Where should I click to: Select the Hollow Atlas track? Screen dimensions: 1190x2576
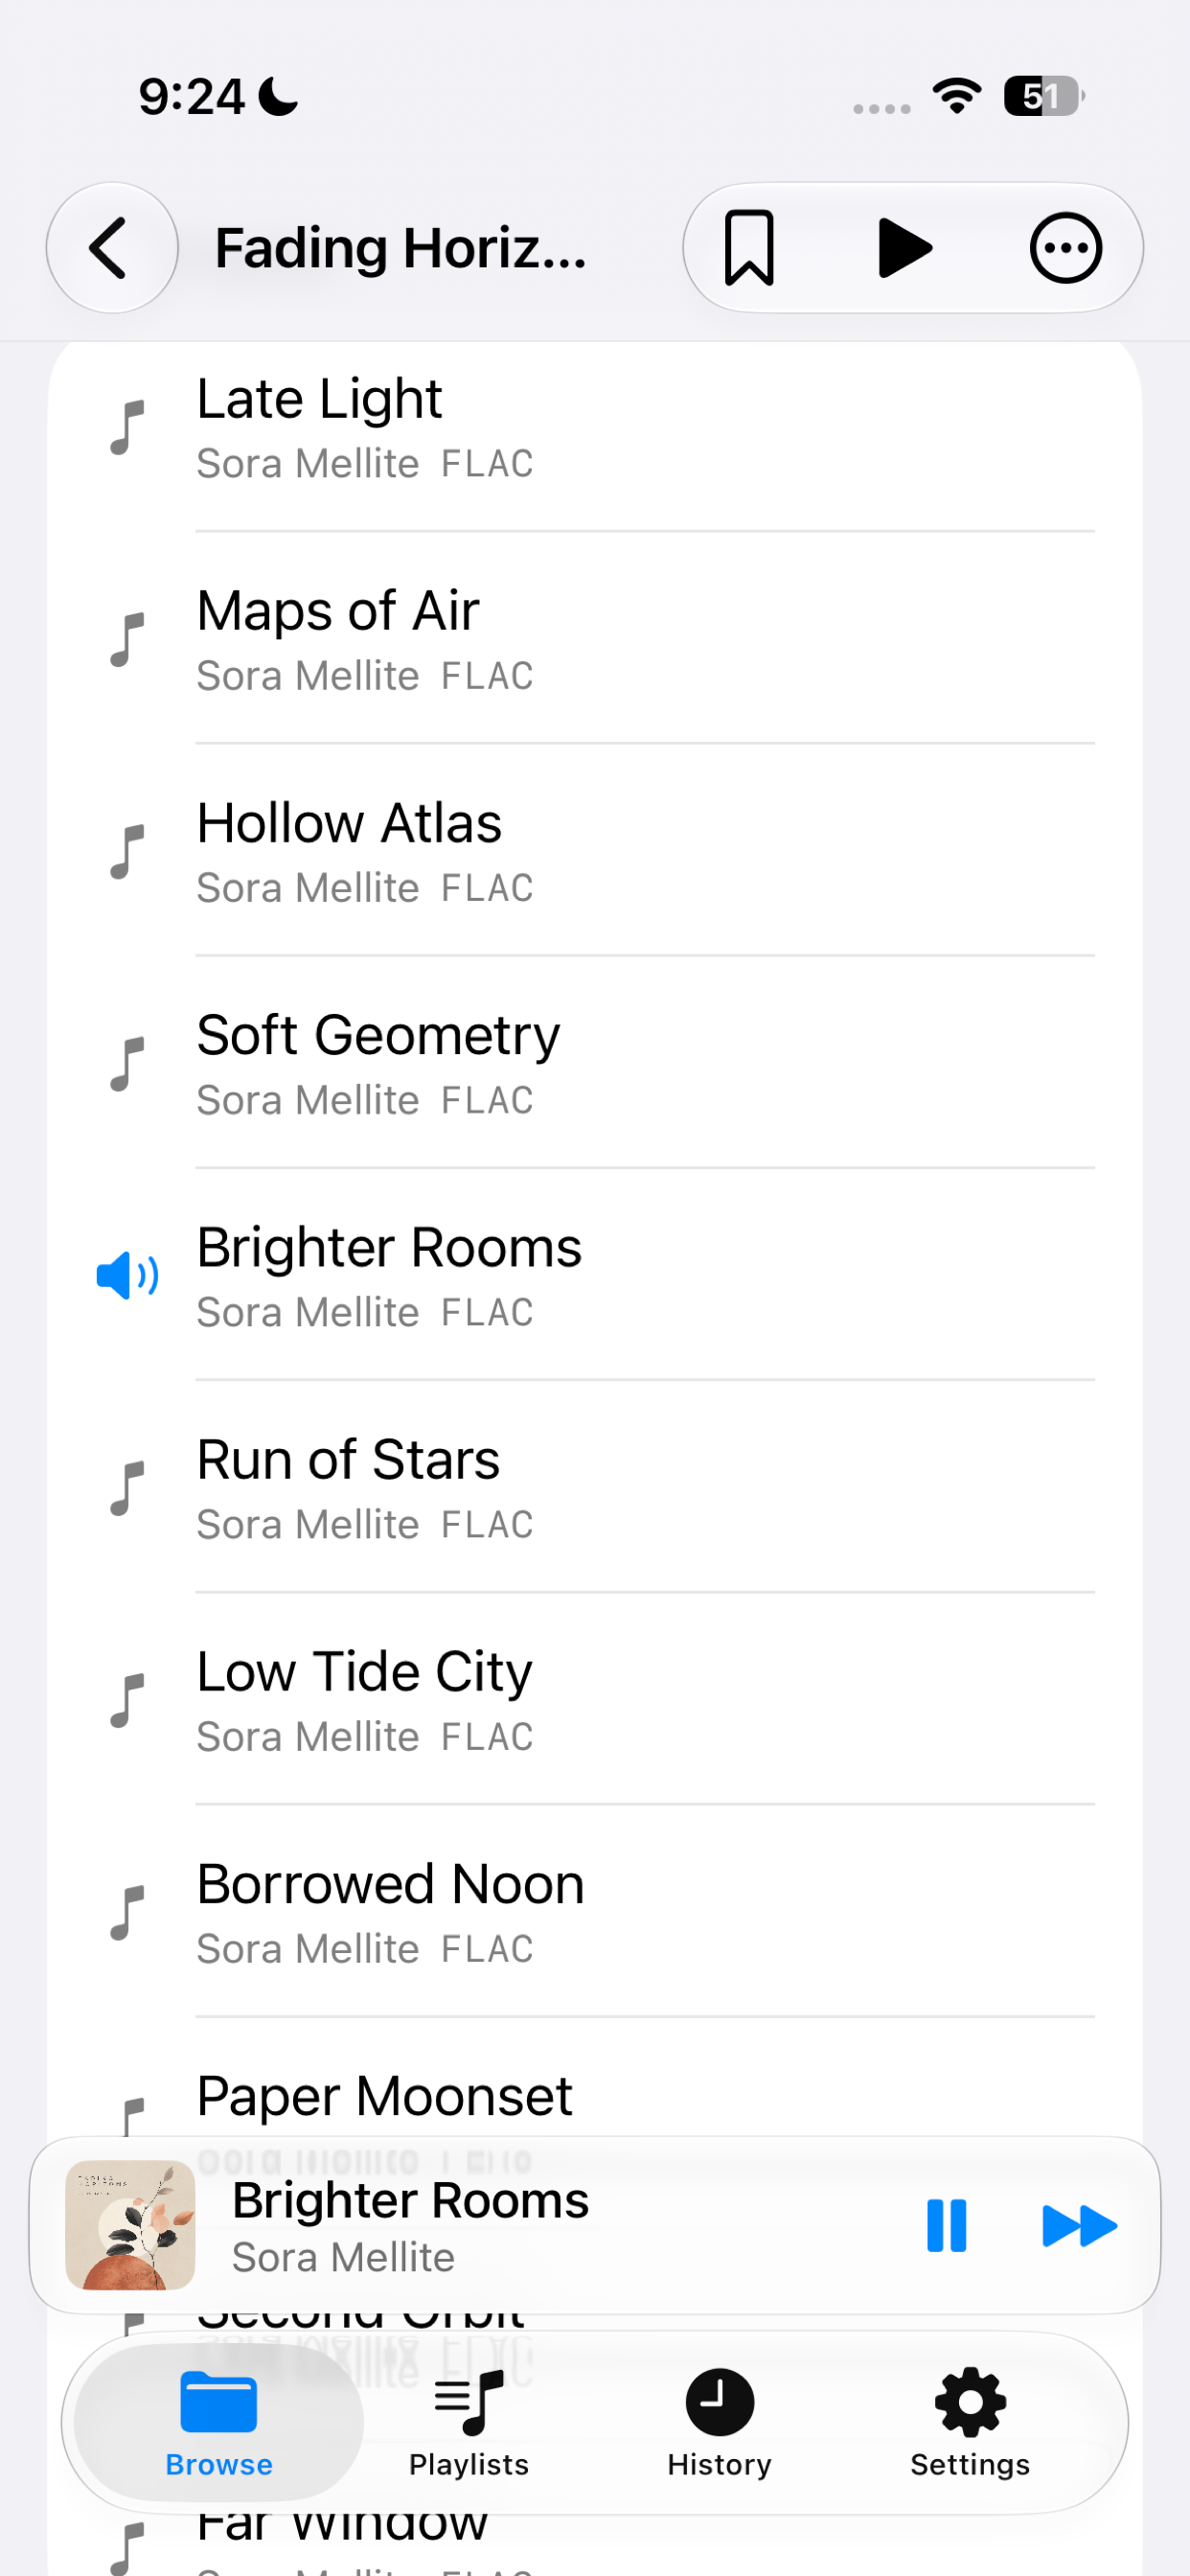click(595, 851)
